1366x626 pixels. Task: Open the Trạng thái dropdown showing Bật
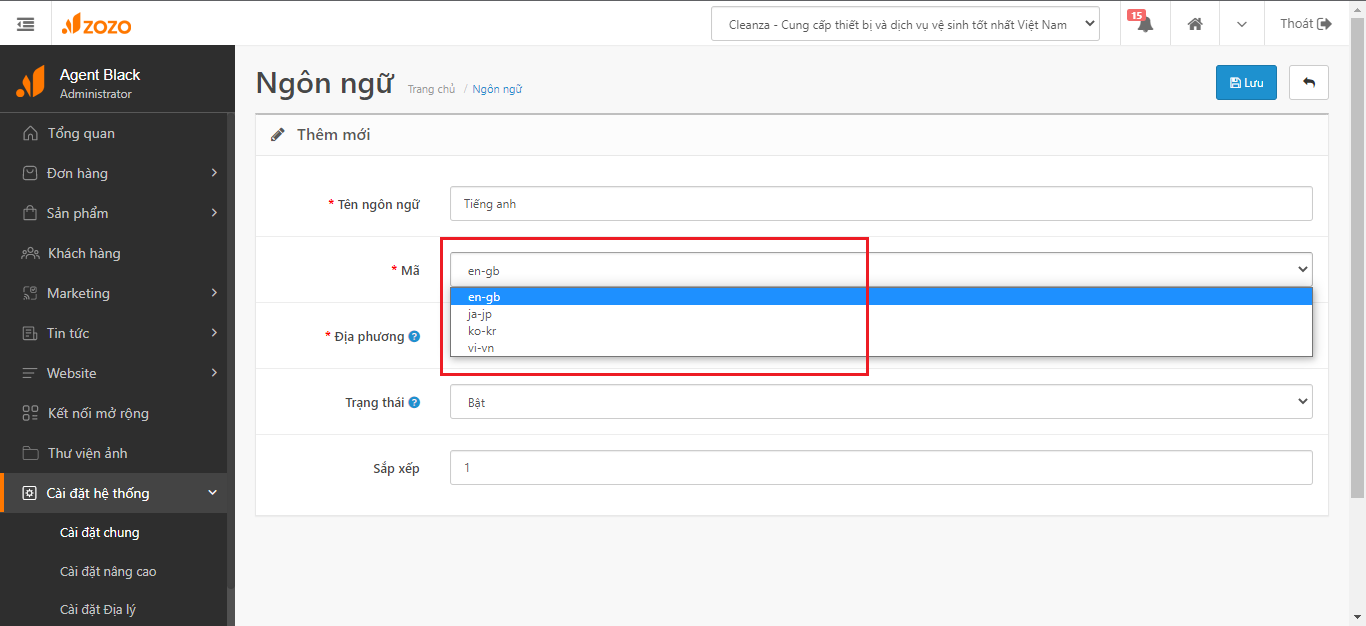click(881, 401)
